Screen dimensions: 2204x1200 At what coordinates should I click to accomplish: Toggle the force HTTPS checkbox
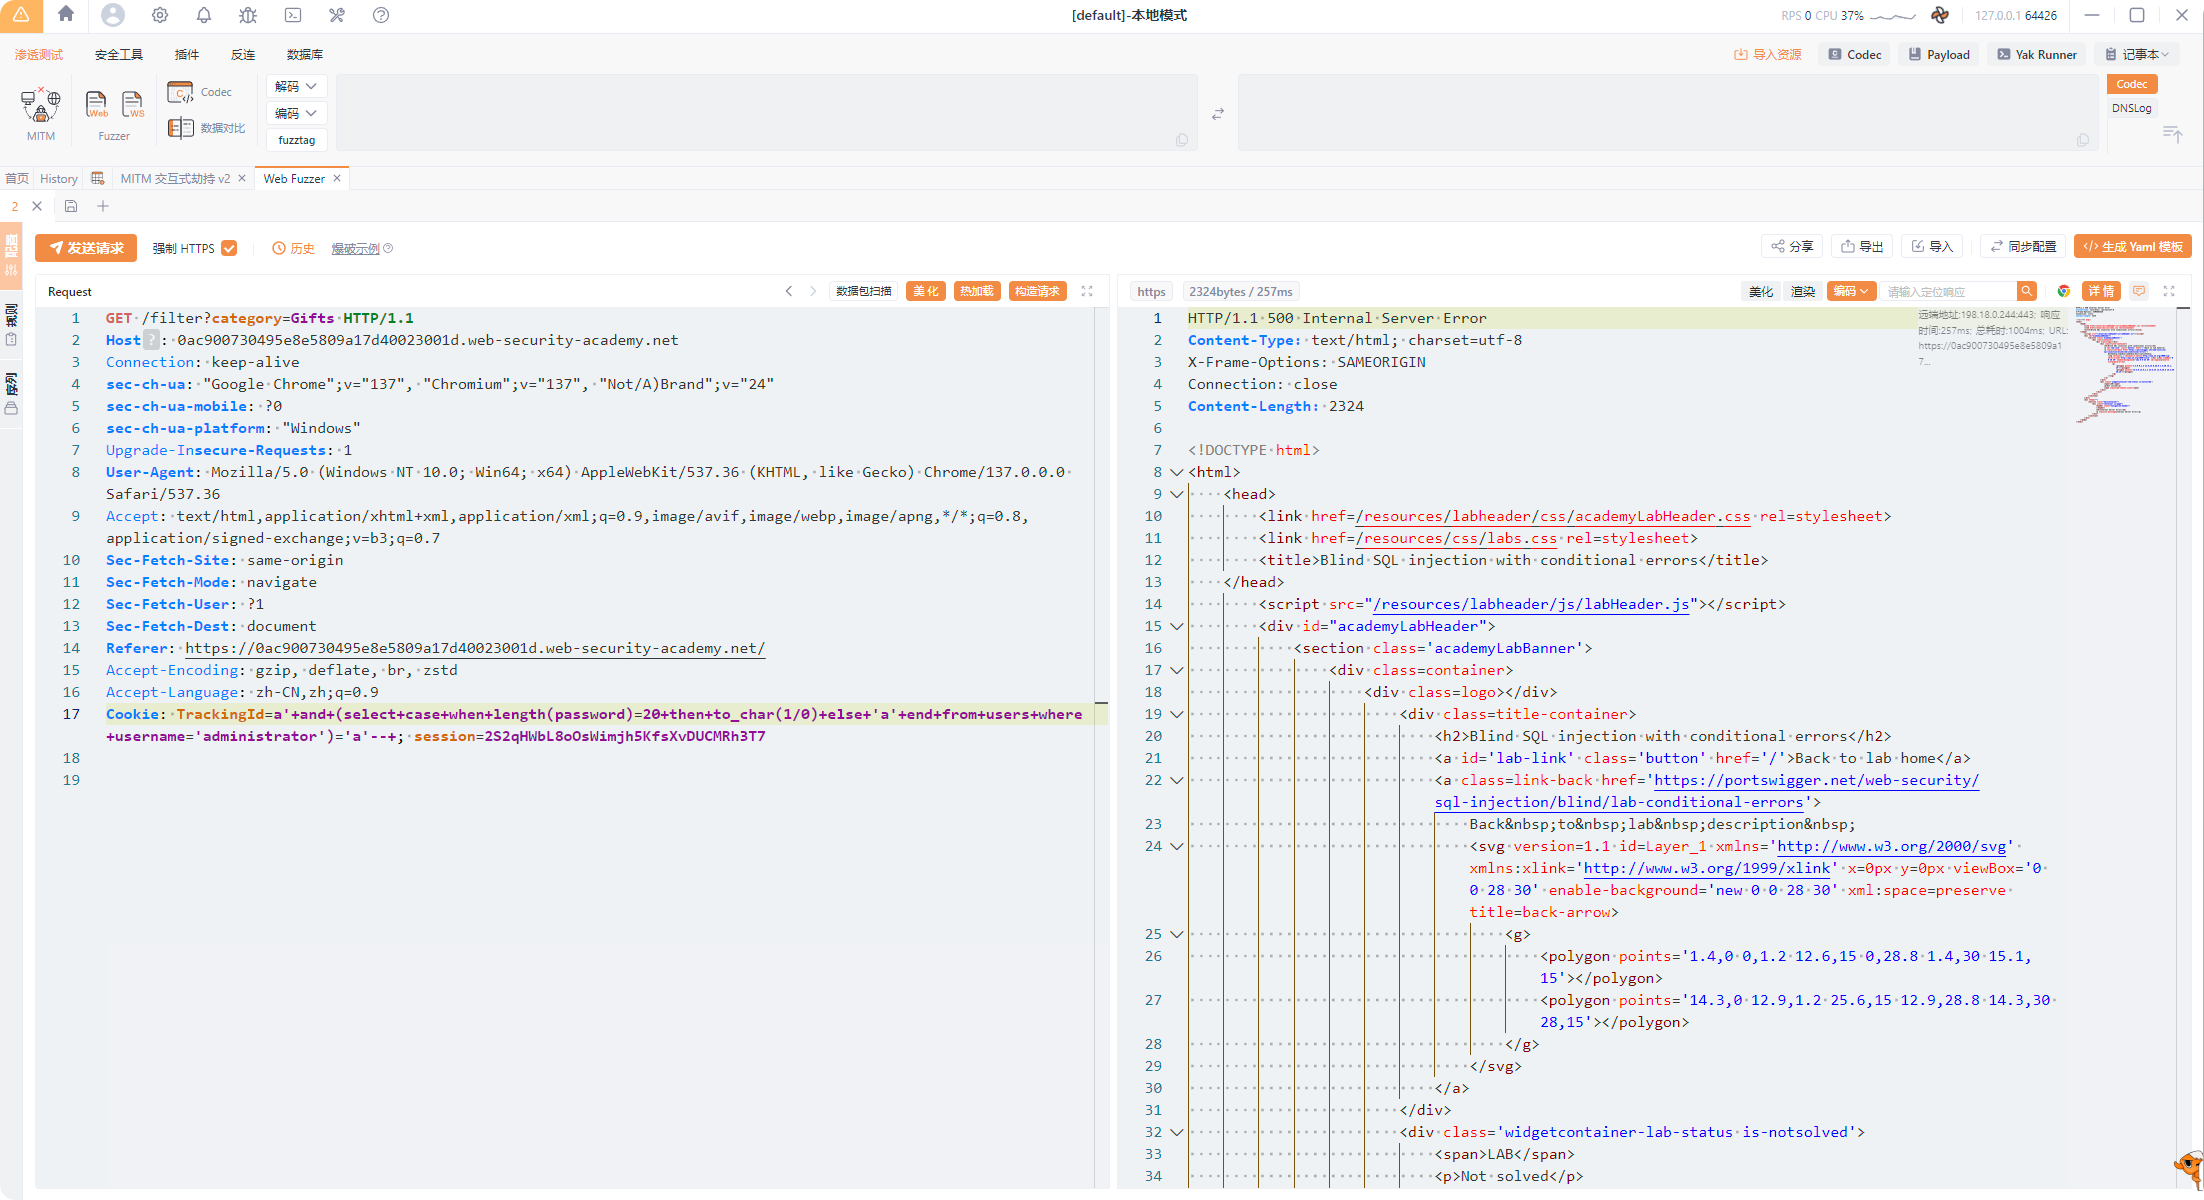click(x=229, y=248)
